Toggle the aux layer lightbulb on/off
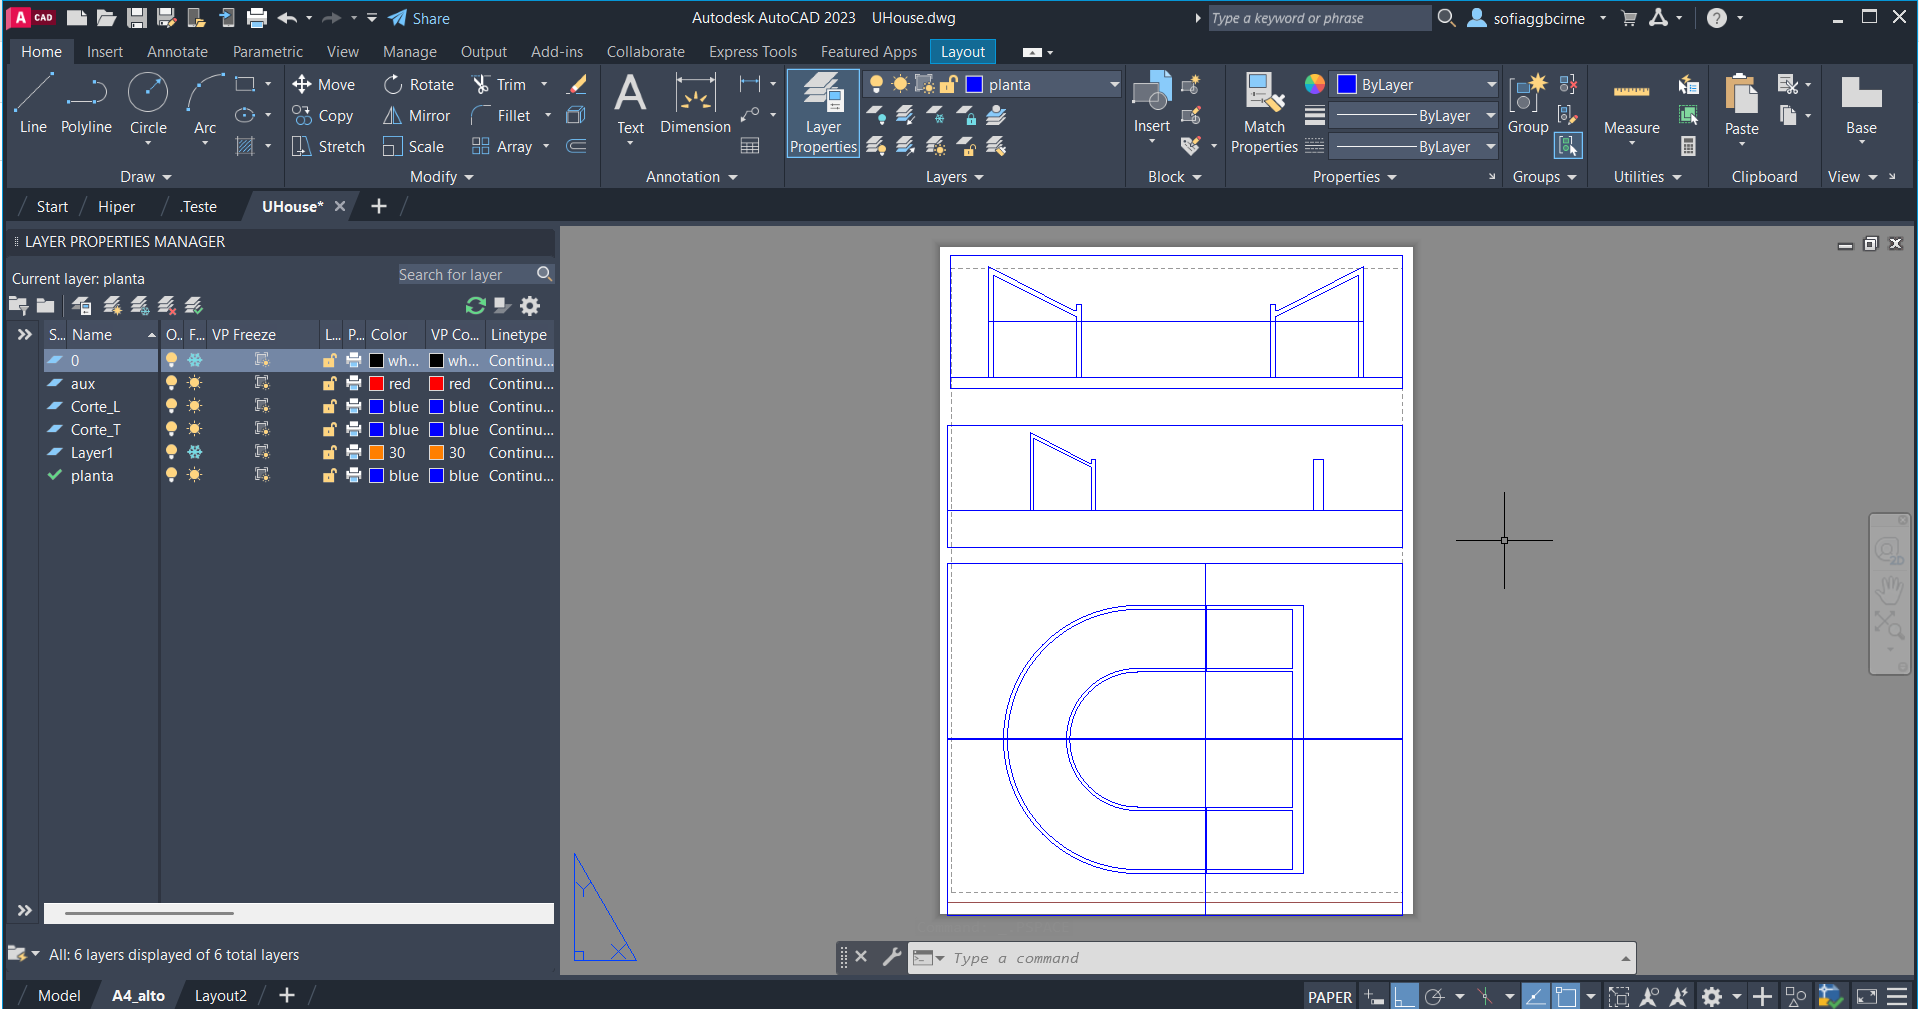This screenshot has width=1919, height=1009. [x=171, y=384]
